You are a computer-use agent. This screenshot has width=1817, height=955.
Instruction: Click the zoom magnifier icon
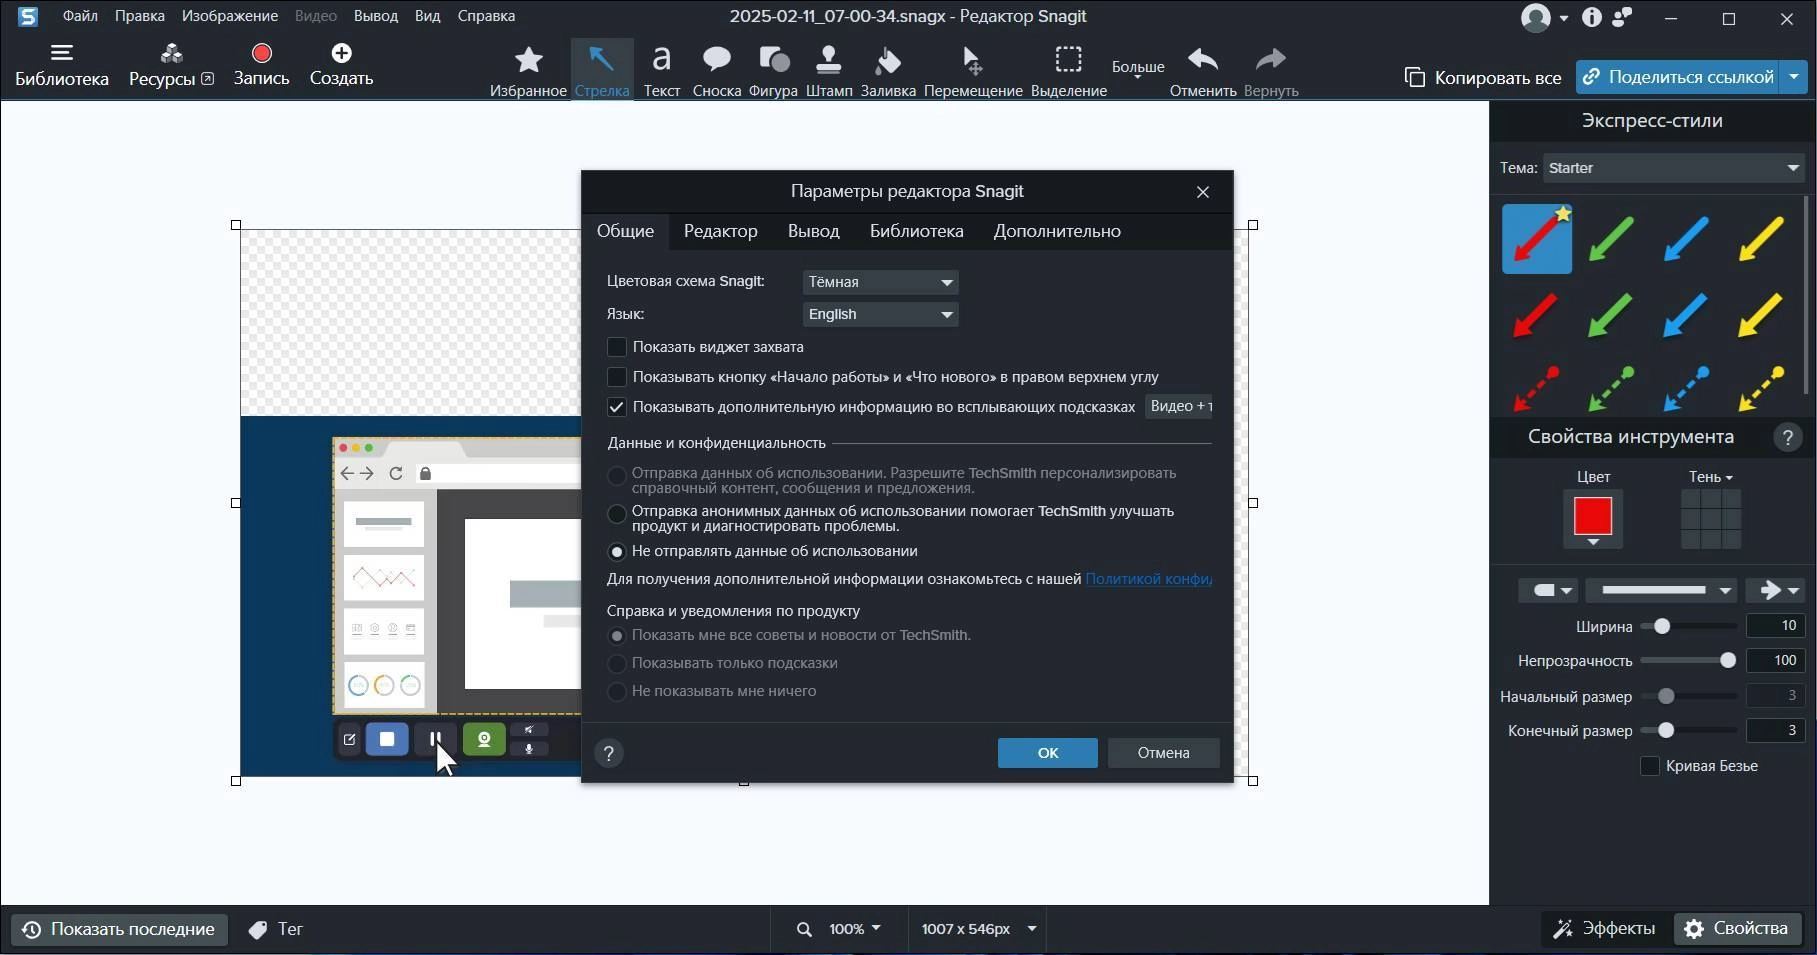point(804,929)
